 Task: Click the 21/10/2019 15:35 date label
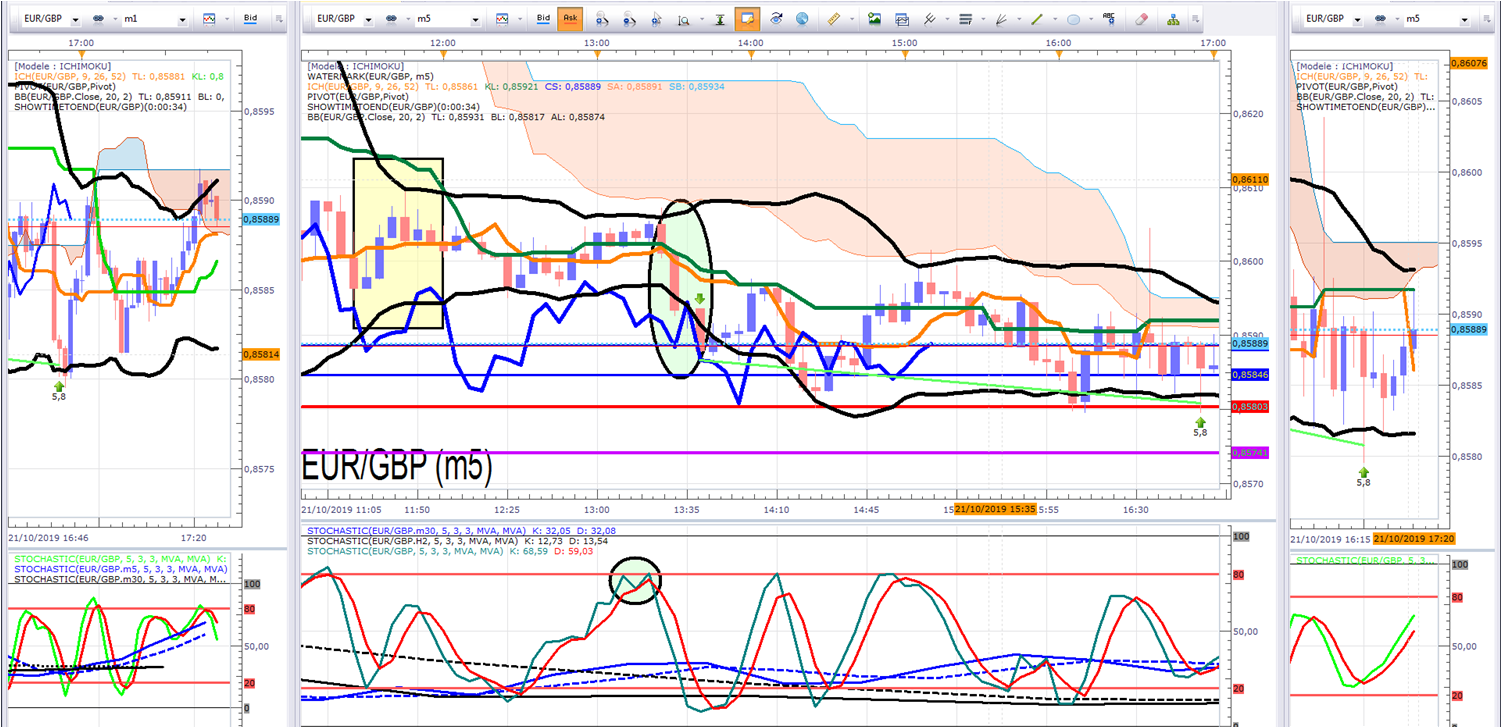coord(996,509)
